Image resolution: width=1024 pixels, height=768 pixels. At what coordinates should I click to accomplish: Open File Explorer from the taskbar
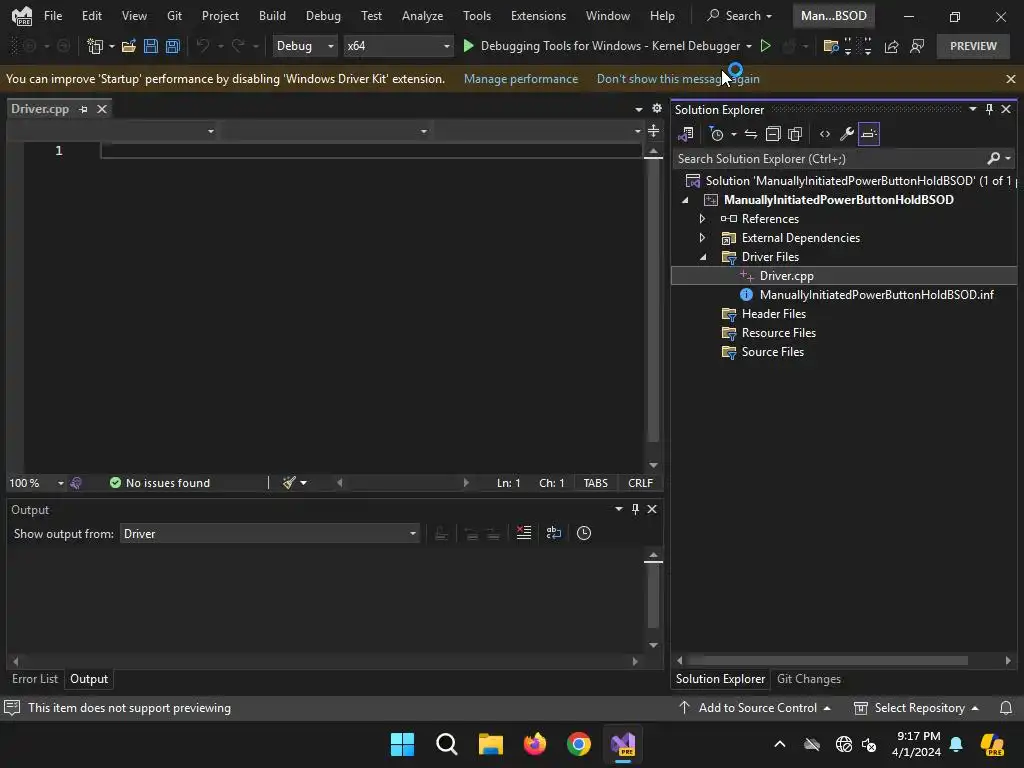pos(490,744)
